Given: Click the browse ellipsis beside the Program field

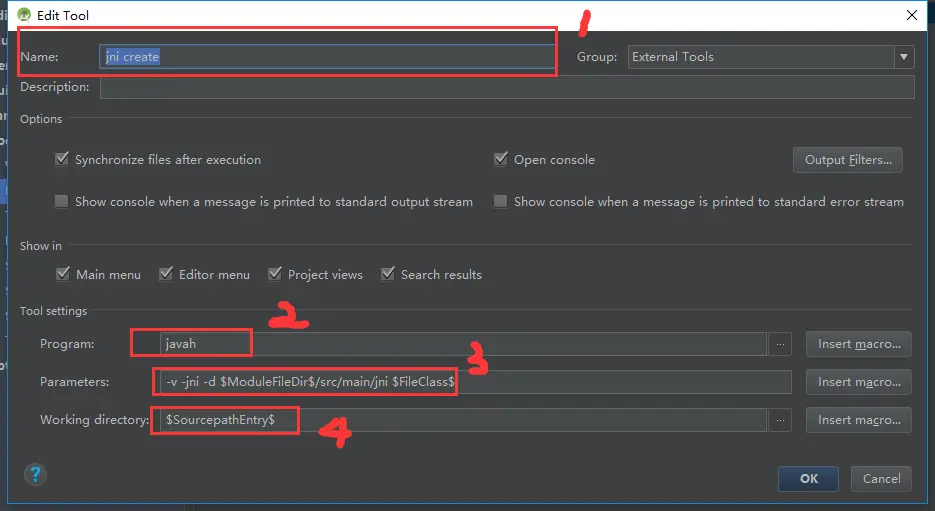Looking at the screenshot, I should (780, 344).
